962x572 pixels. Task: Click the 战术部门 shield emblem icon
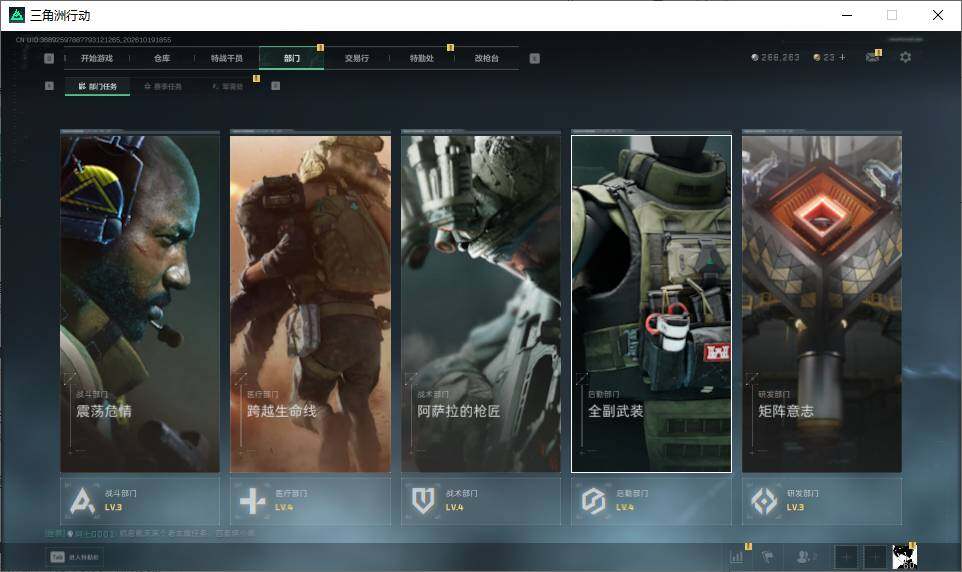pyautogui.click(x=423, y=501)
